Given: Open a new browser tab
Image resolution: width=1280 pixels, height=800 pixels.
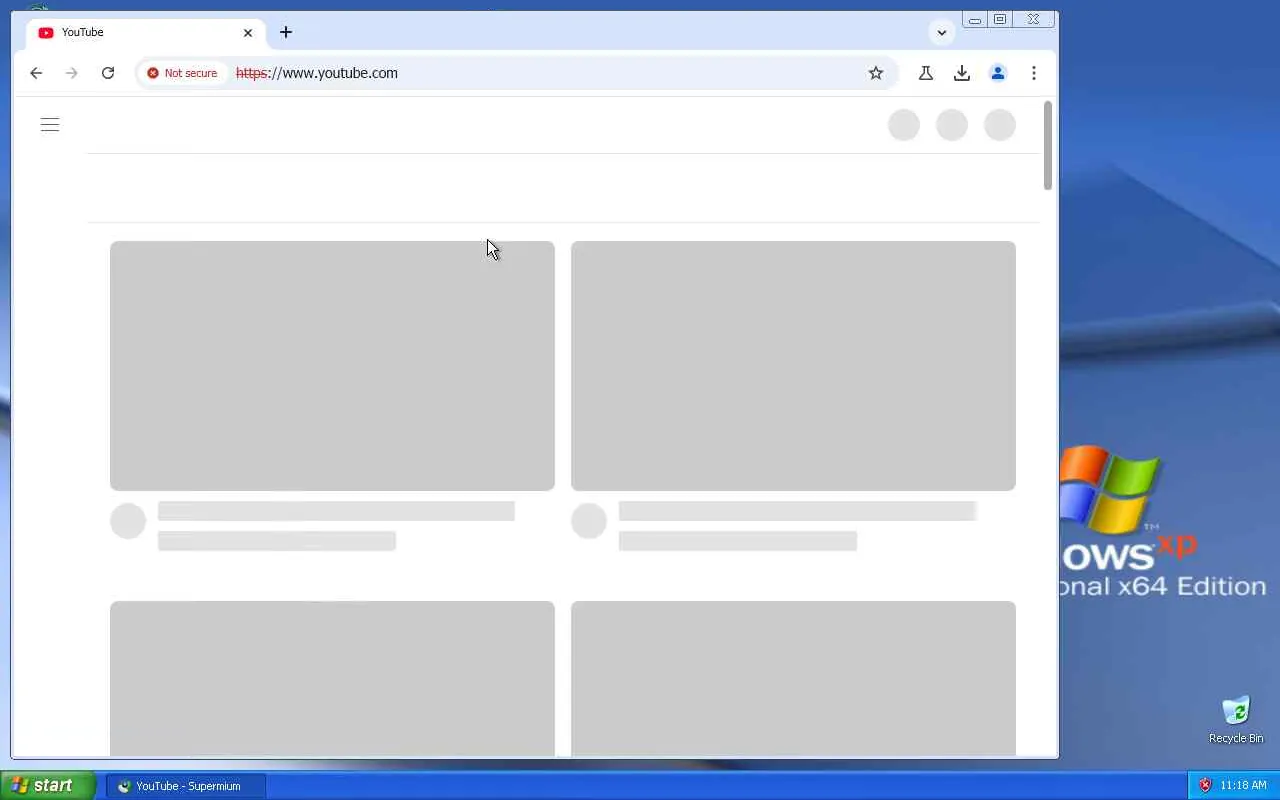Looking at the screenshot, I should 286,32.
